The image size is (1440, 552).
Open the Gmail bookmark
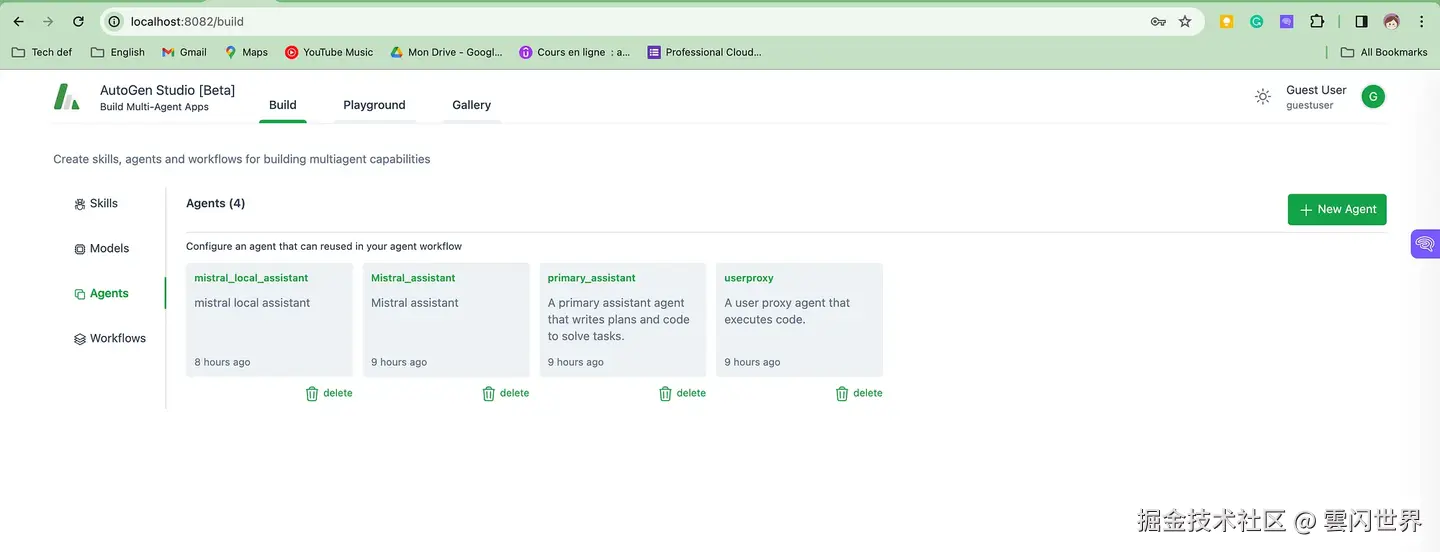(x=184, y=52)
